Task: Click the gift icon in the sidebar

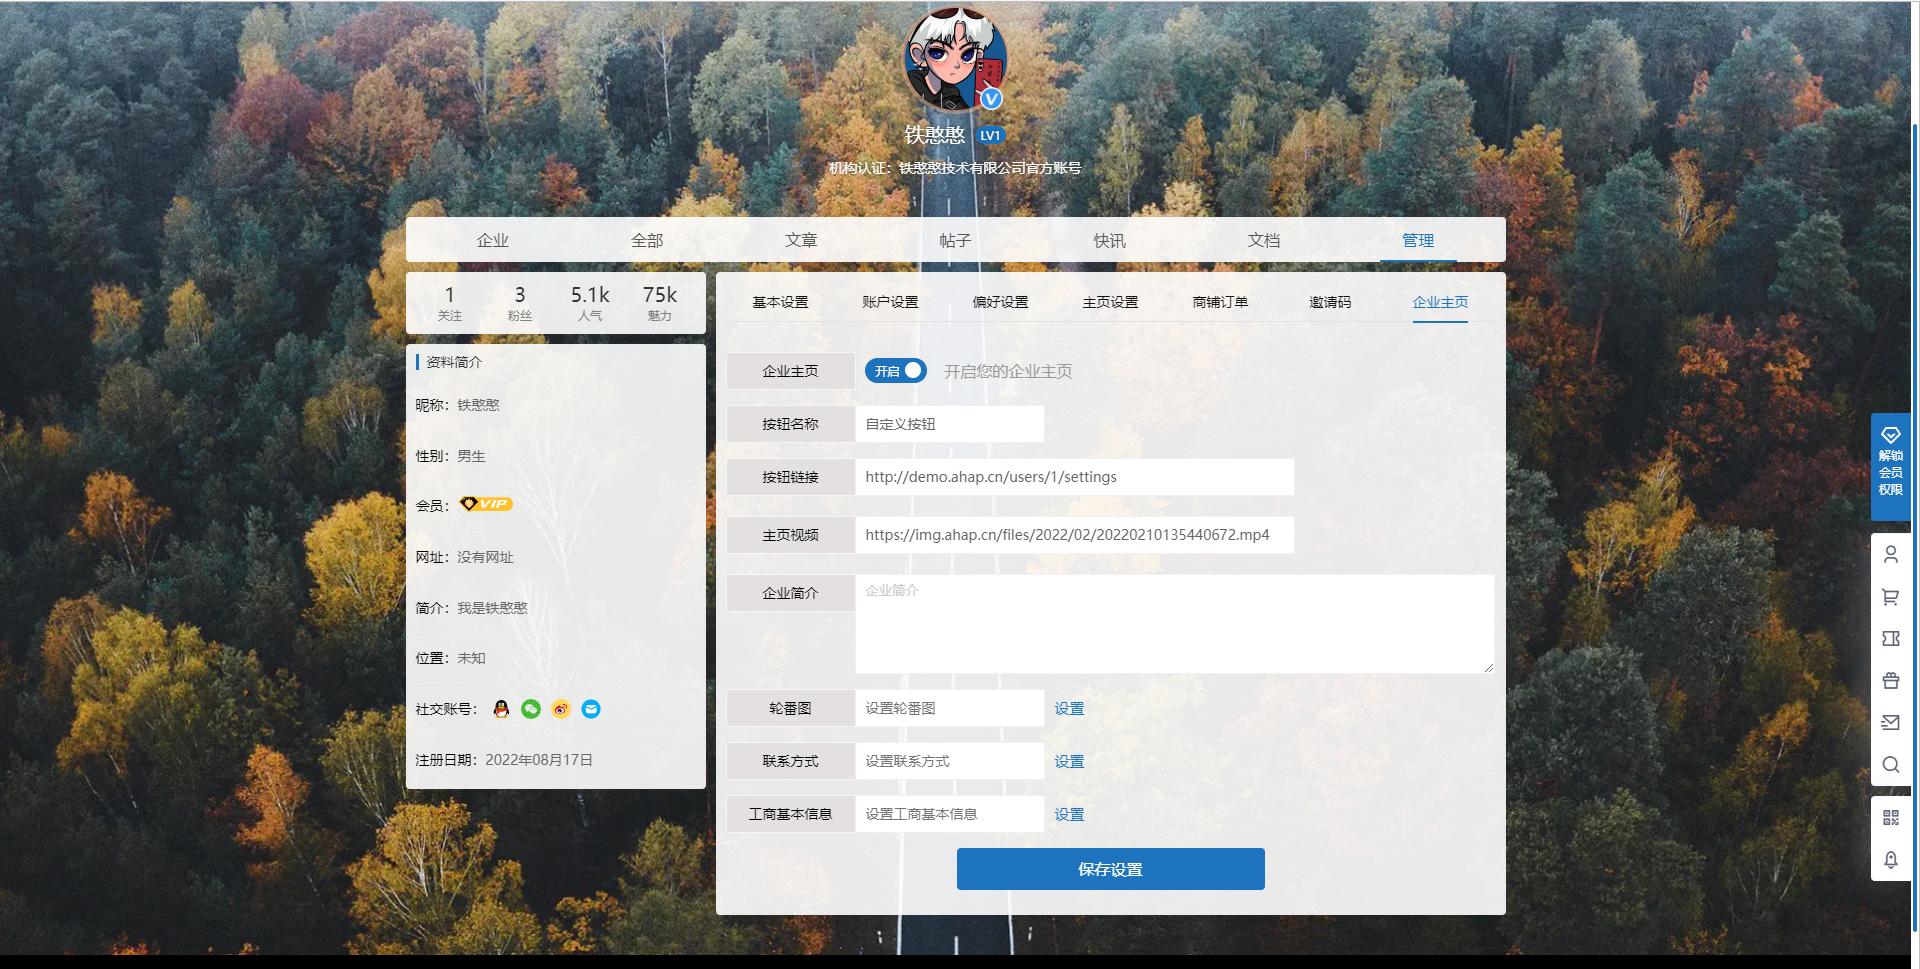Action: [x=1891, y=680]
